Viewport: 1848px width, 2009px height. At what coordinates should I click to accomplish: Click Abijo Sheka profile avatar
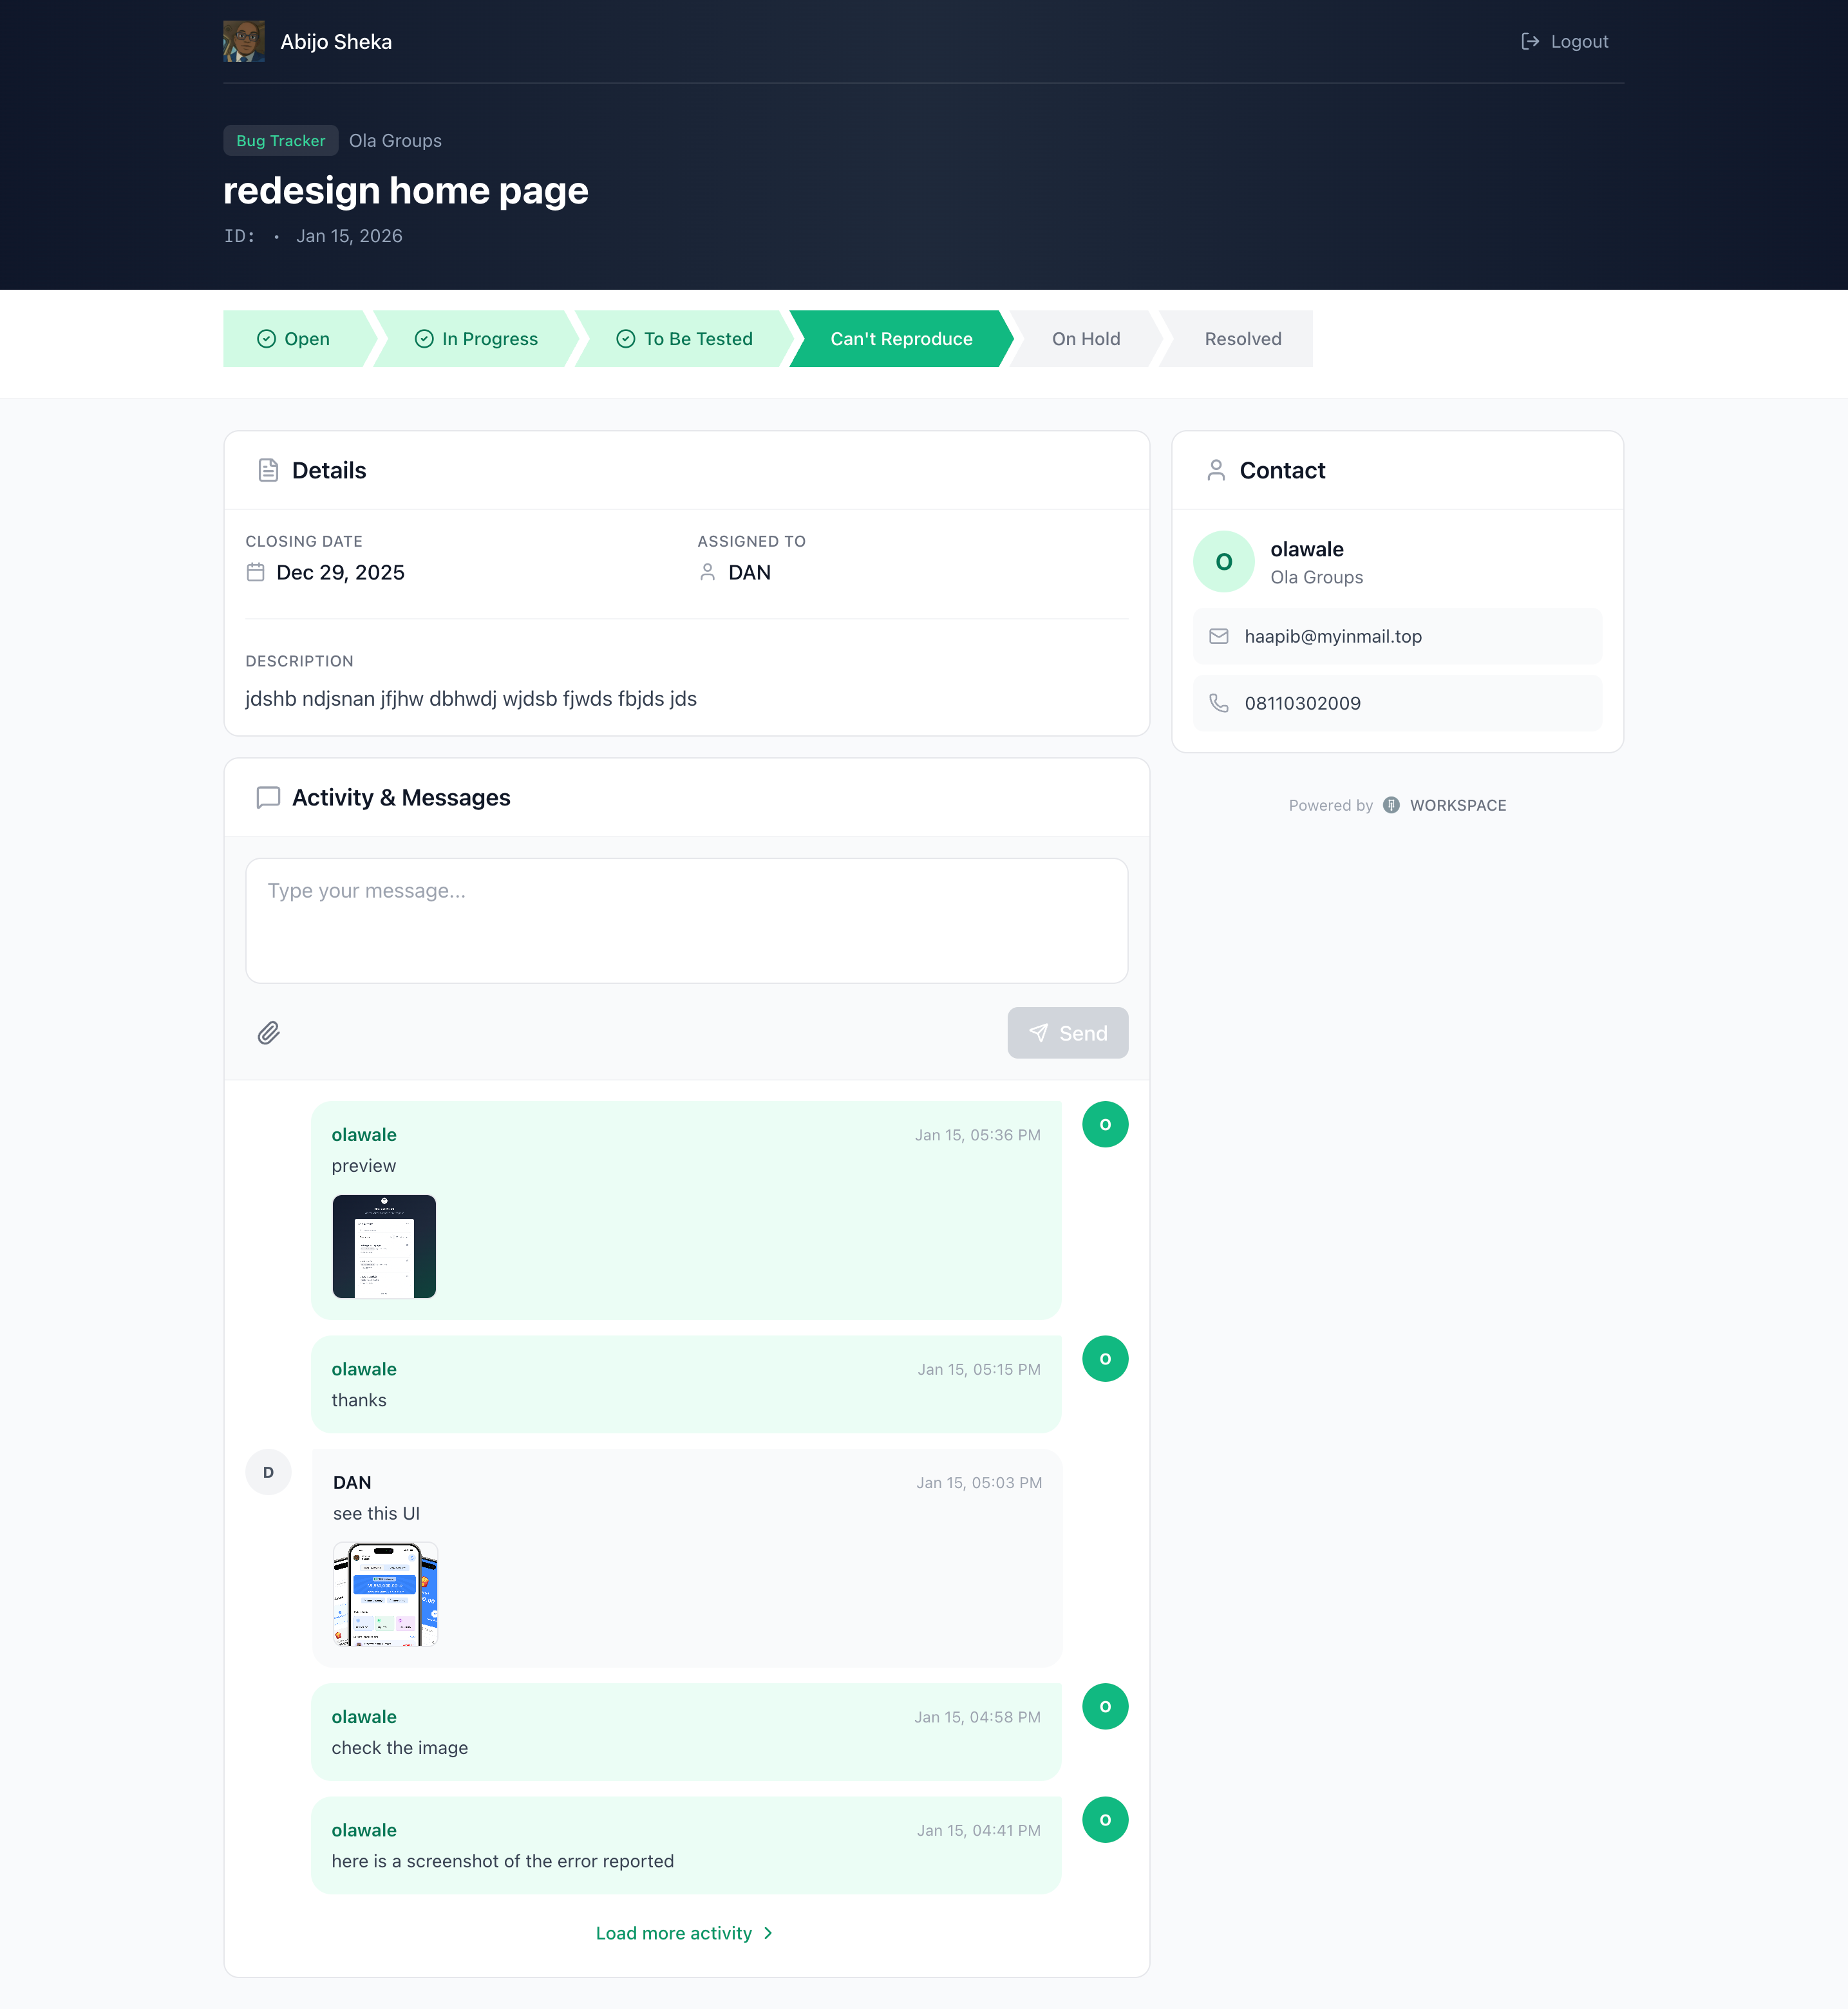pyautogui.click(x=244, y=41)
